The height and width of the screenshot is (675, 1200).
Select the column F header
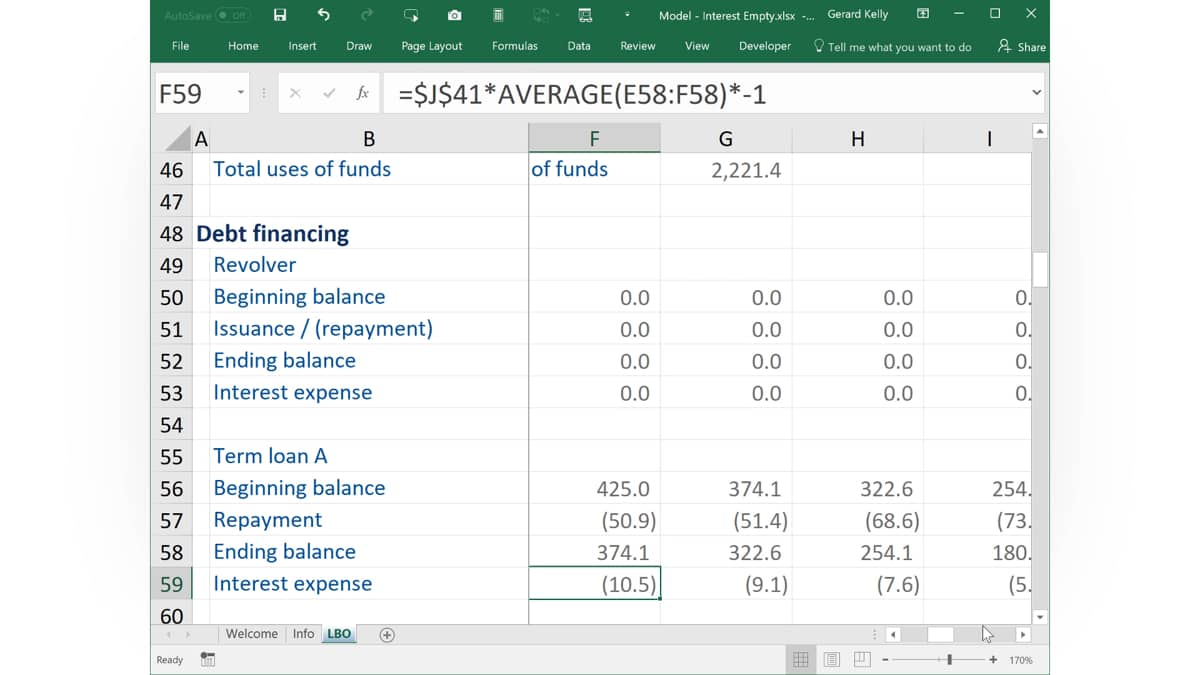pyautogui.click(x=594, y=139)
